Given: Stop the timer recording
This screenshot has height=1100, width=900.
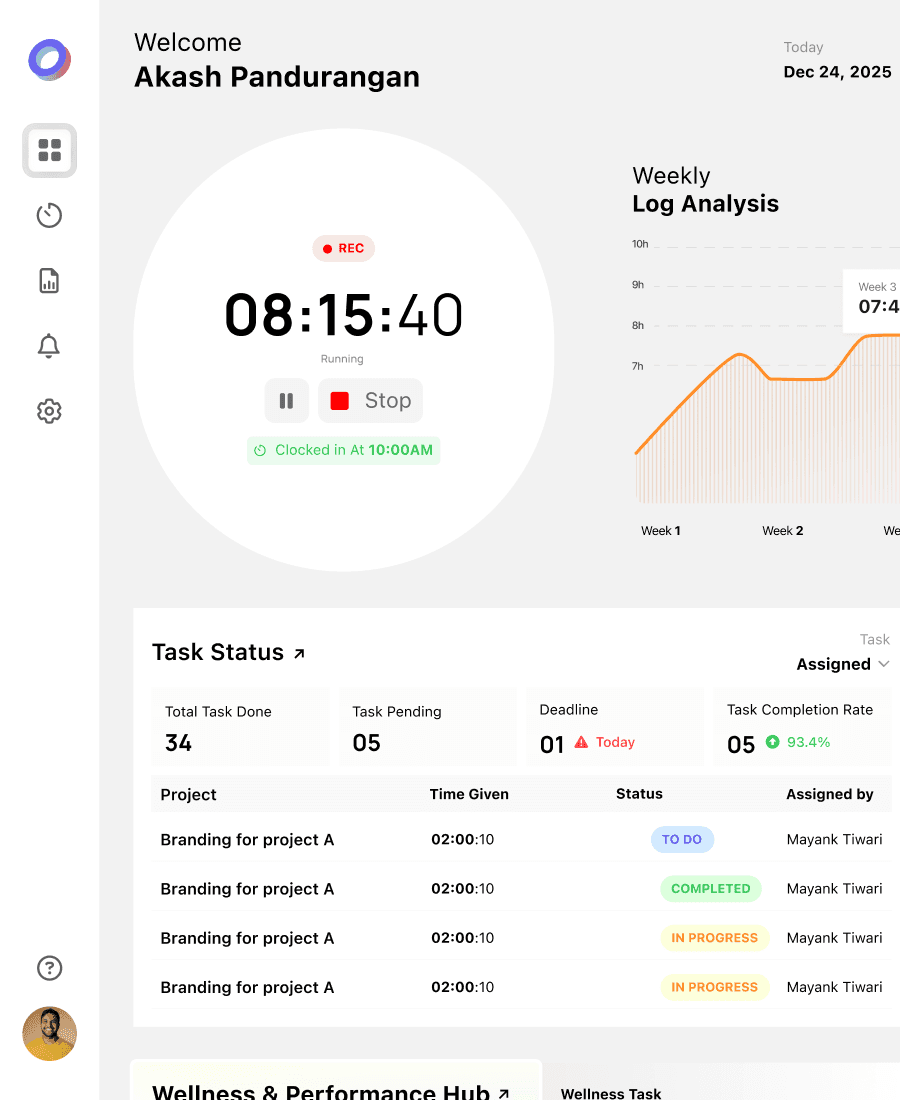Looking at the screenshot, I should coord(370,401).
